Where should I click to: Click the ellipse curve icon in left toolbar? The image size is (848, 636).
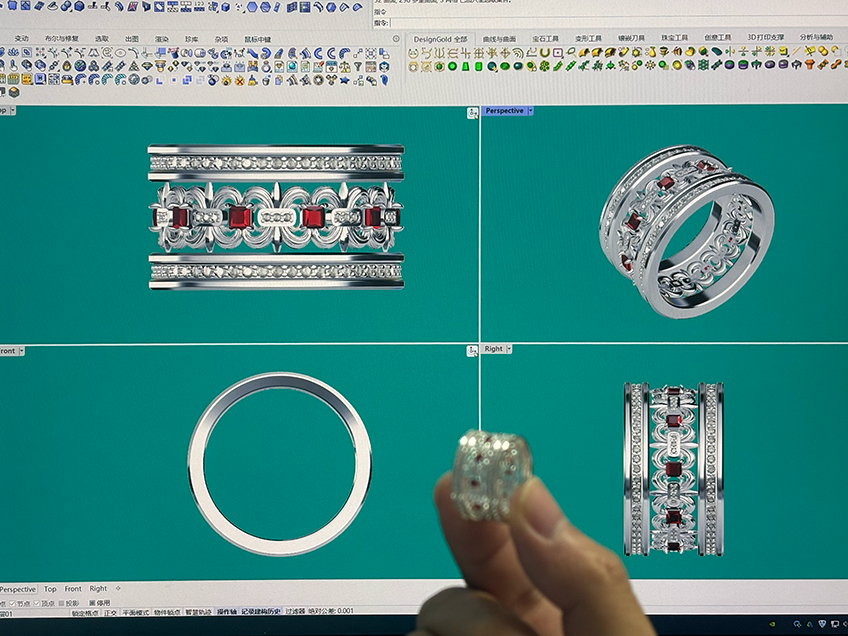tap(120, 54)
